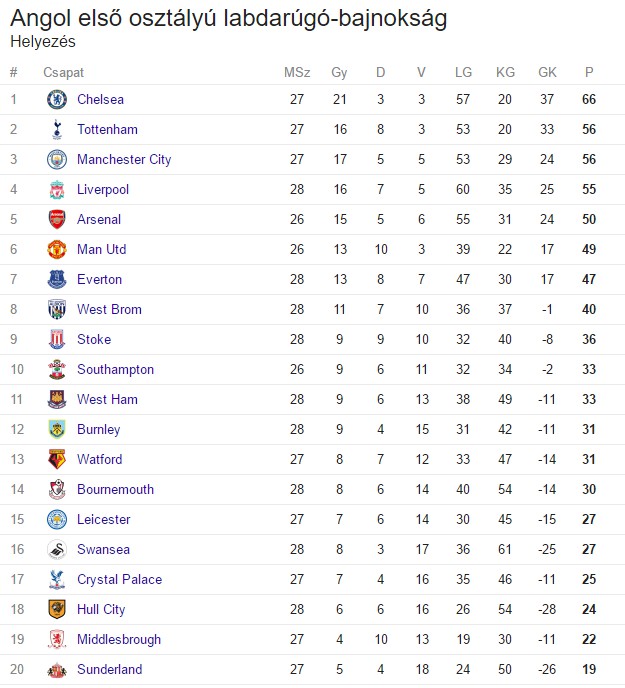
Task: Click the Arsenal club crest icon
Action: coord(56,219)
